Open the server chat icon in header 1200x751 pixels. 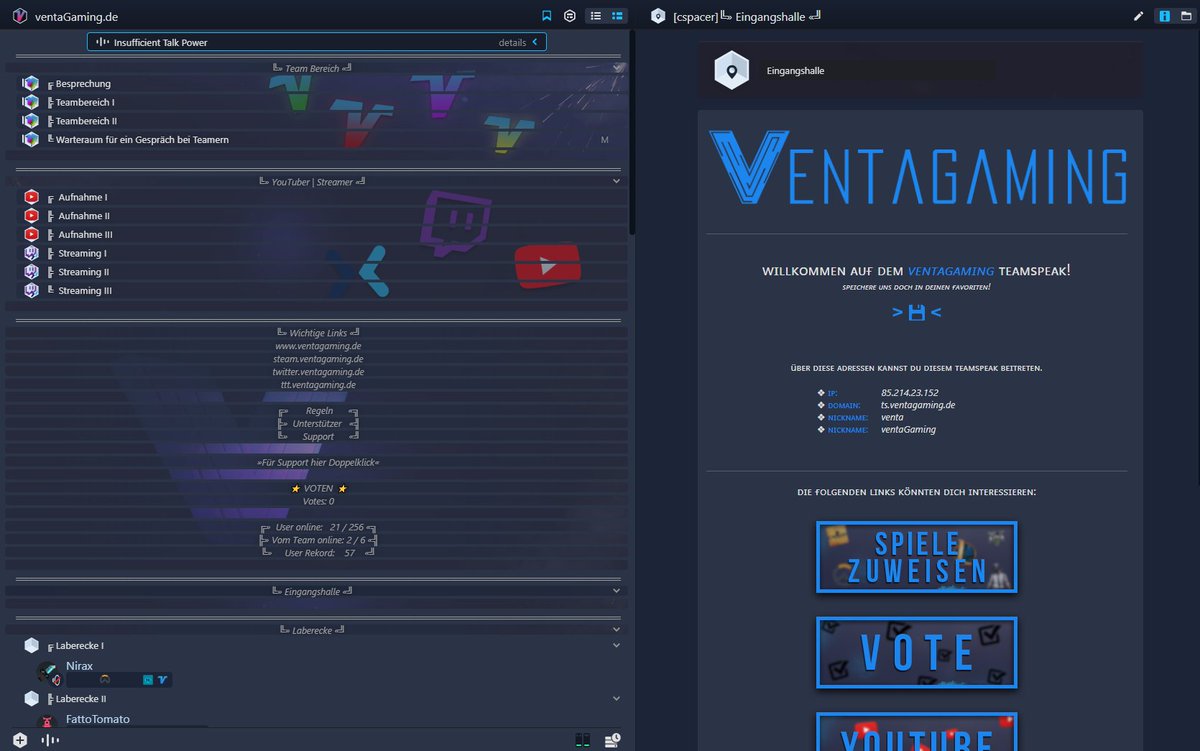click(x=569, y=16)
